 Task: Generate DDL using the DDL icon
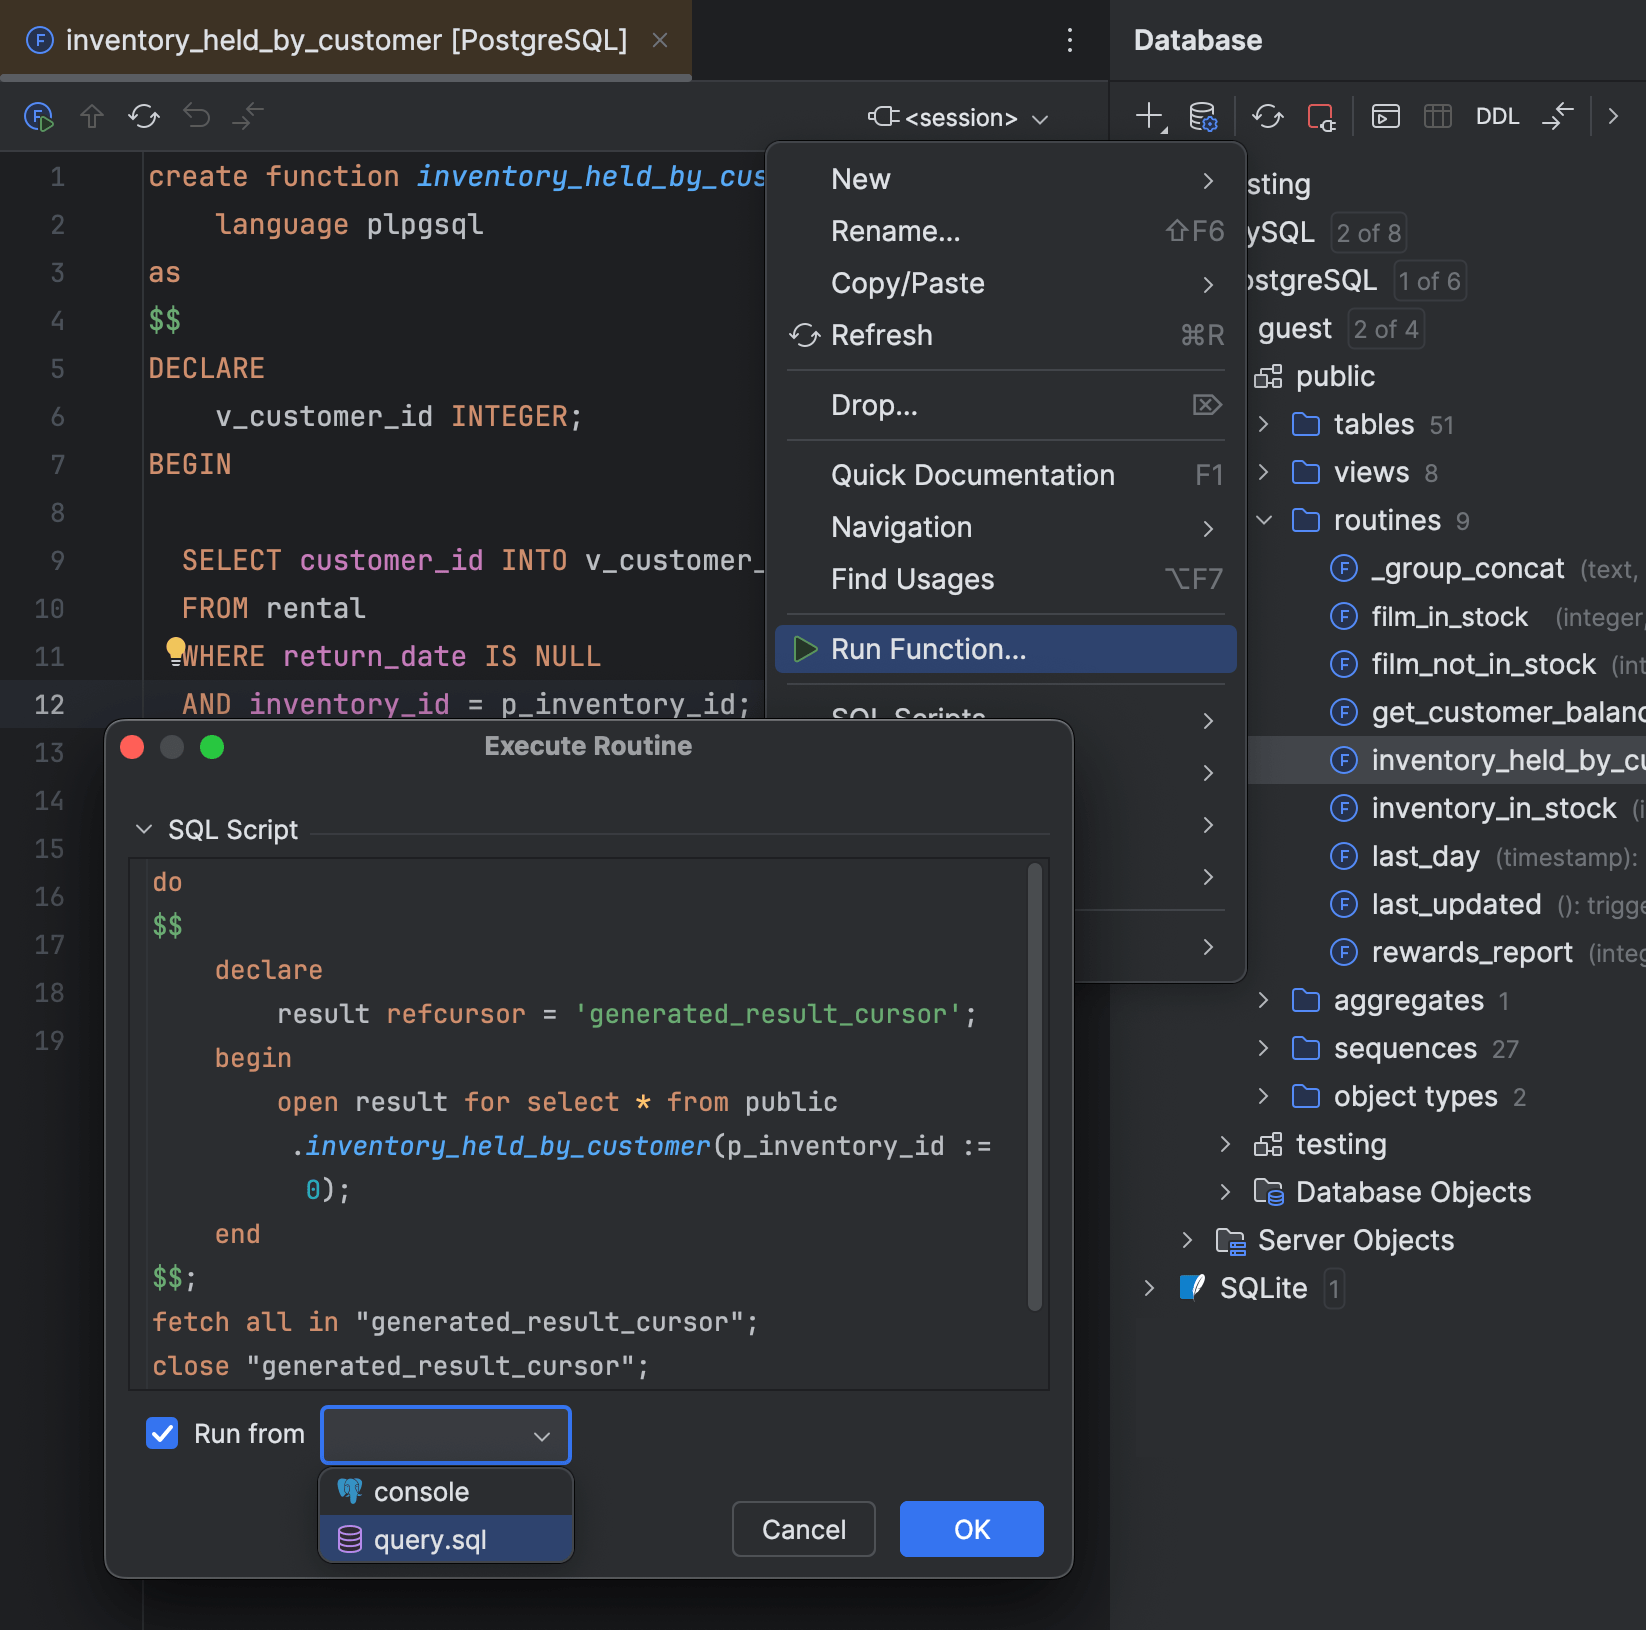pyautogui.click(x=1497, y=116)
